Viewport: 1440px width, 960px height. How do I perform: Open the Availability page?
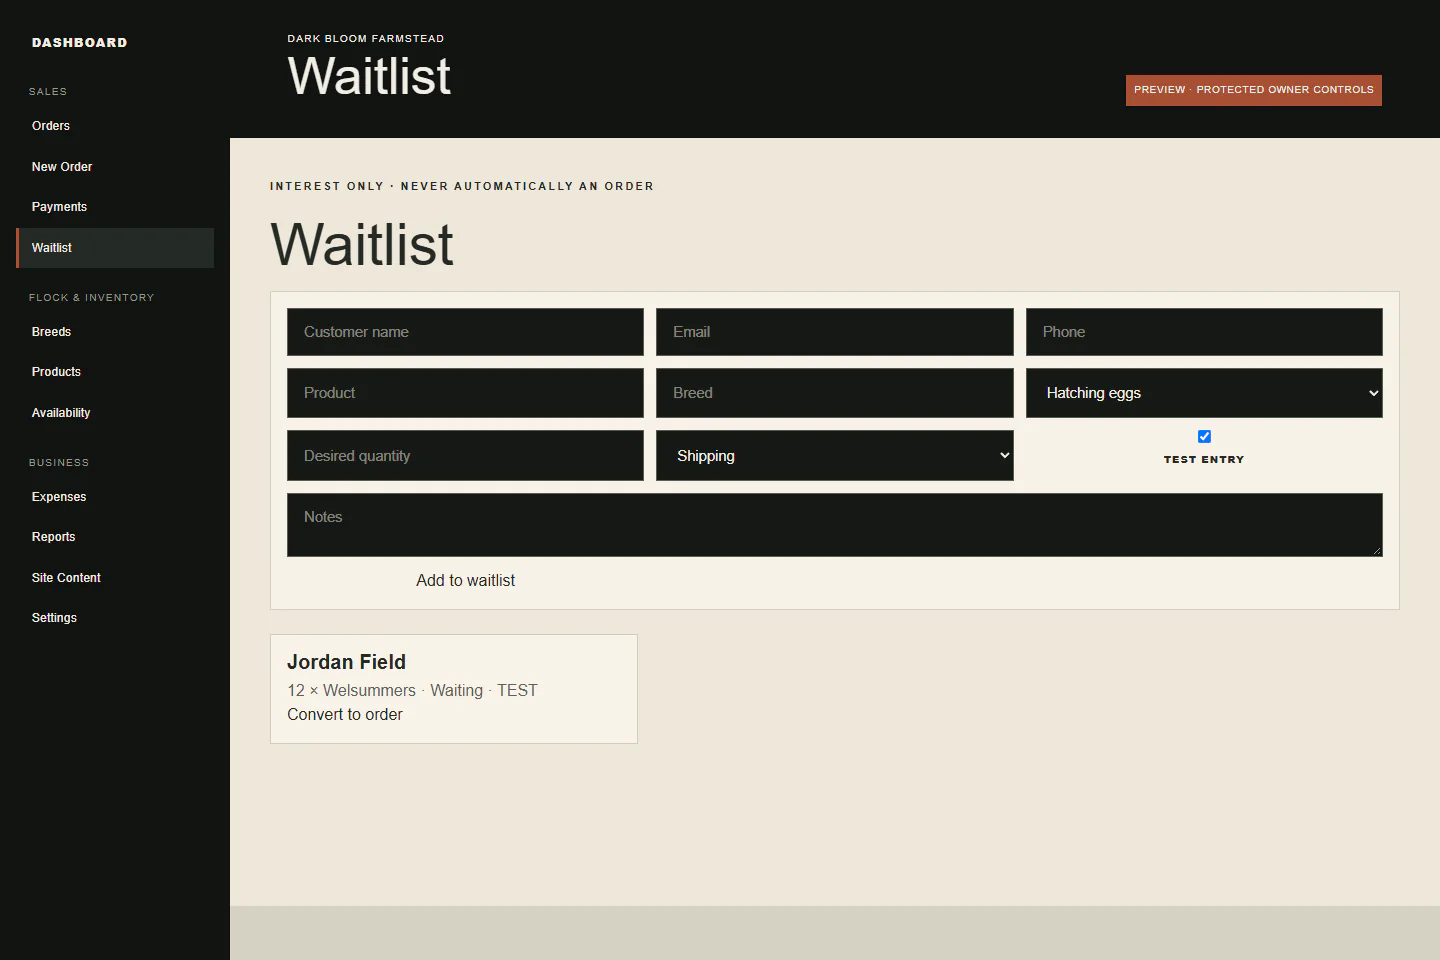115,413
